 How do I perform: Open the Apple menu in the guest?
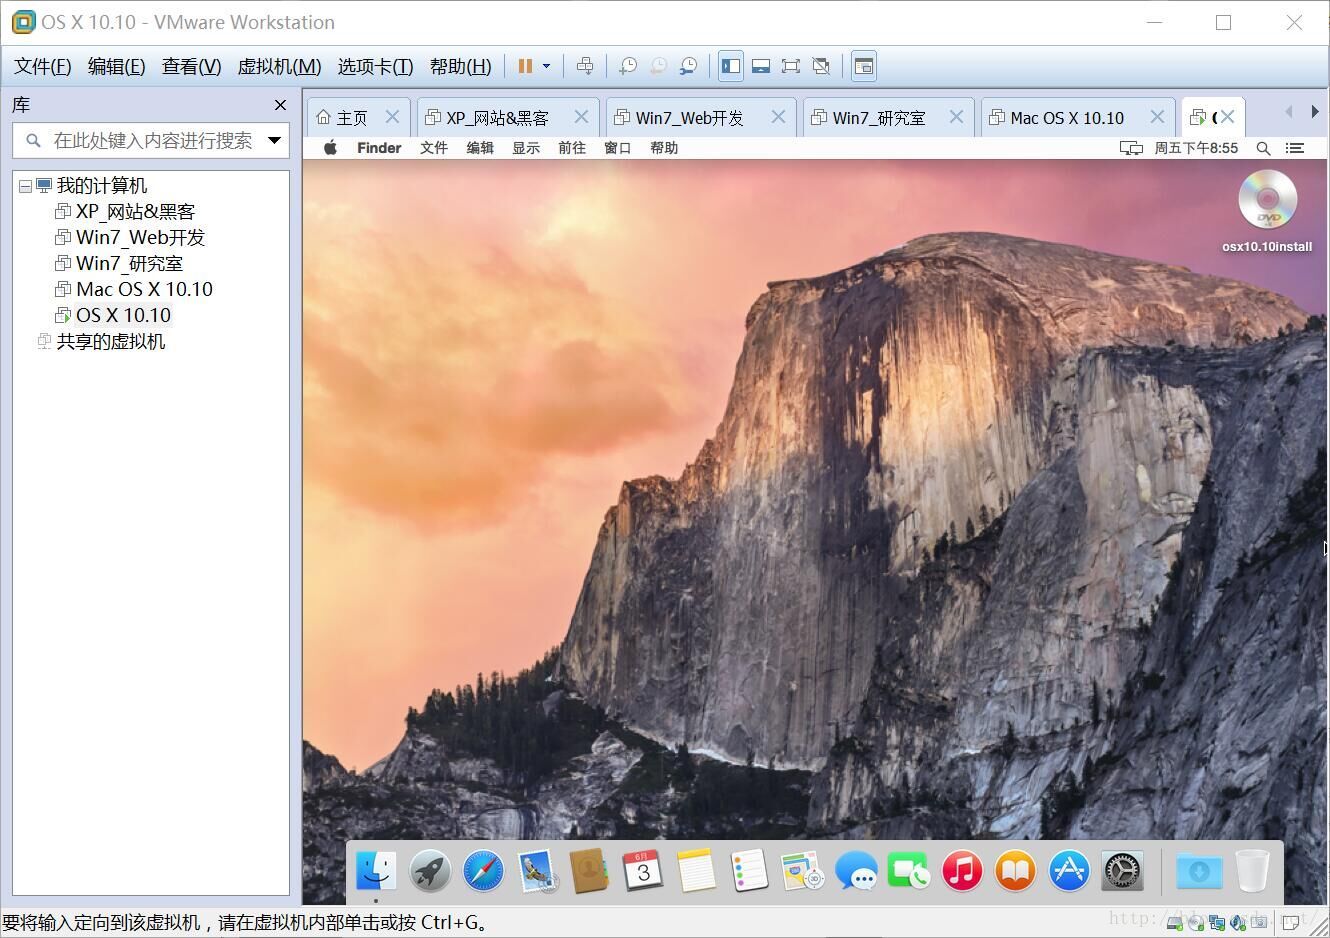click(330, 148)
